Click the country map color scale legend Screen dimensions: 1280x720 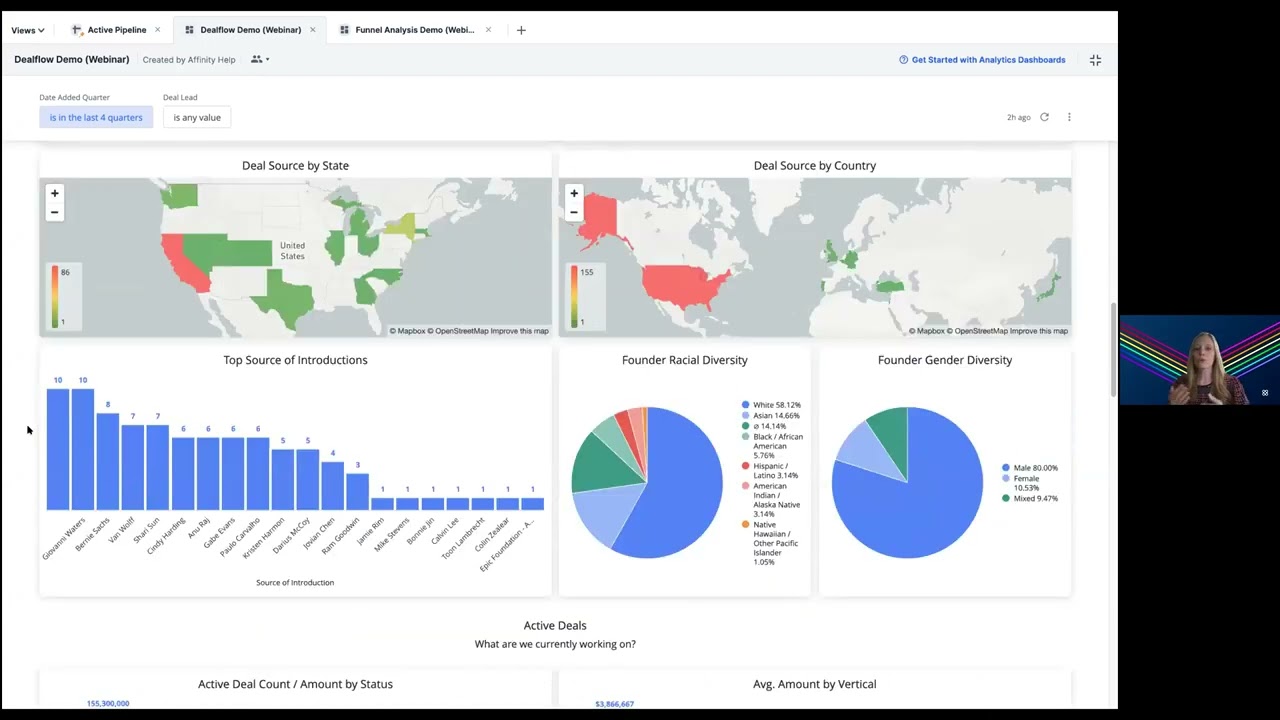tap(583, 297)
